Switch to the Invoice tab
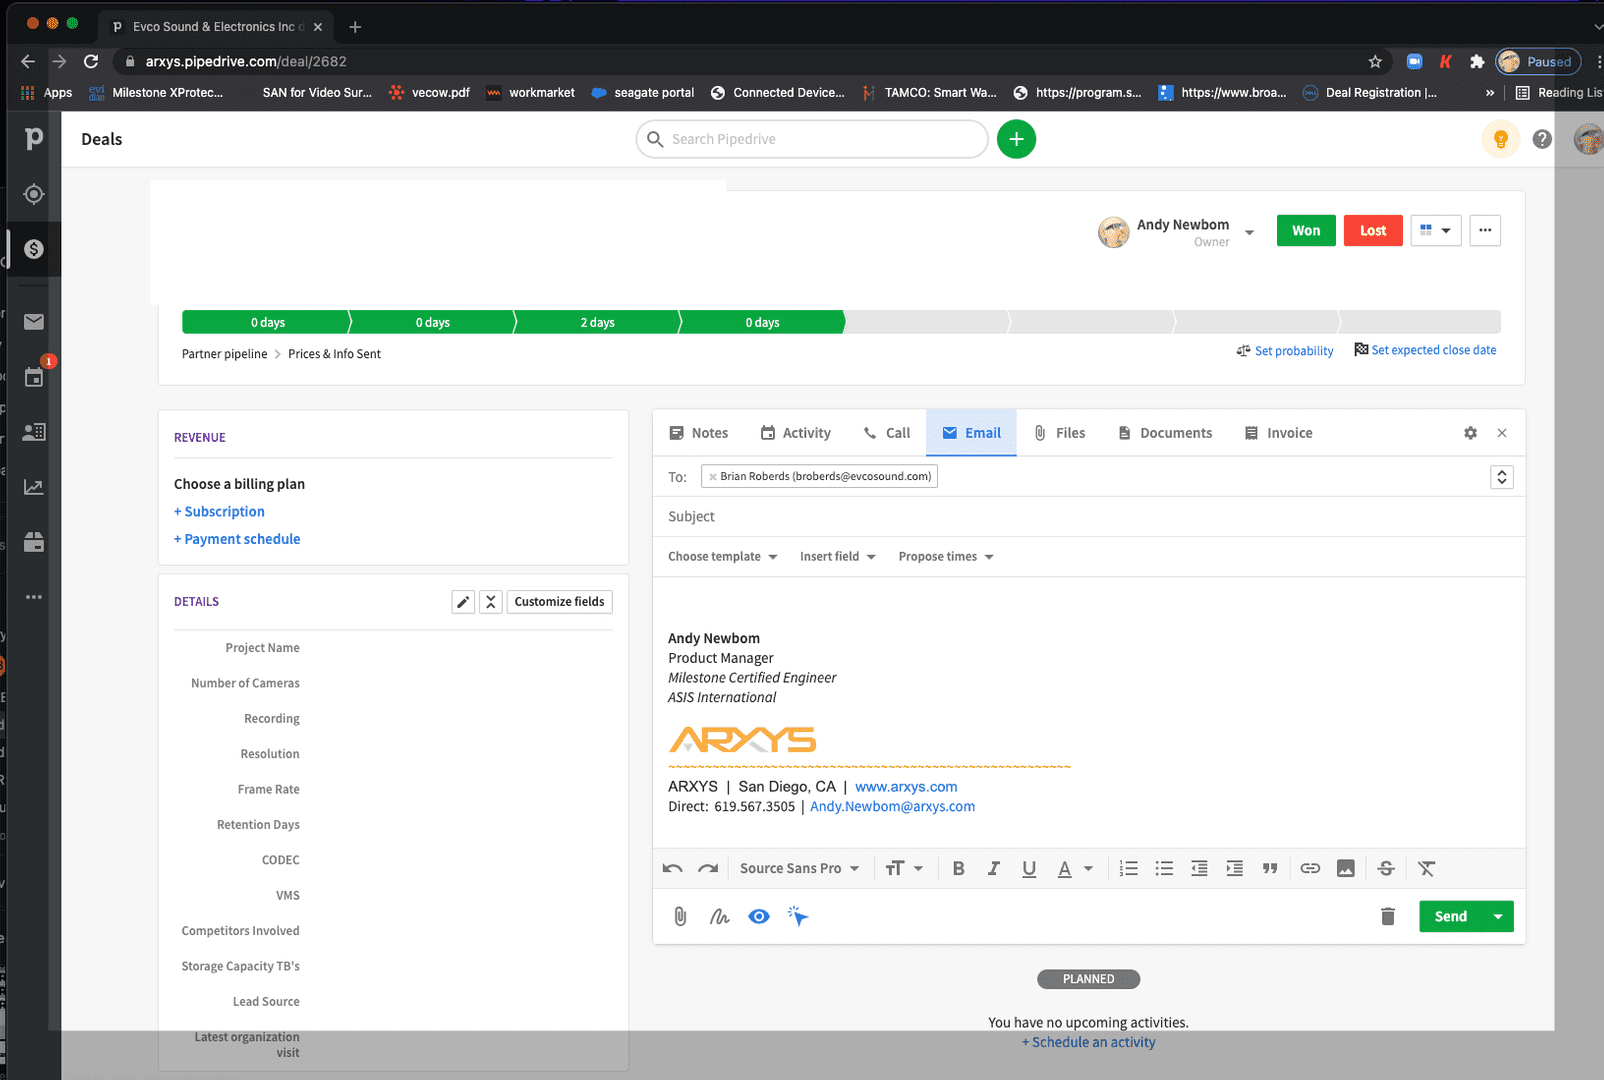Viewport: 1604px width, 1080px height. pyautogui.click(x=1278, y=433)
